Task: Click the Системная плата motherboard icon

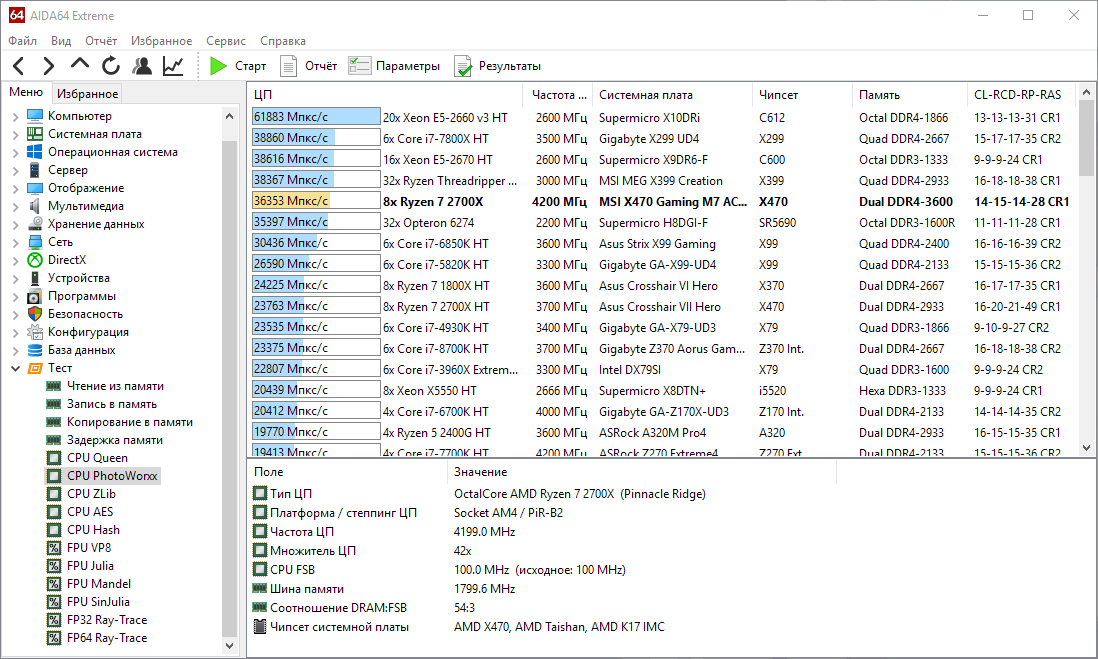Action: [x=35, y=134]
